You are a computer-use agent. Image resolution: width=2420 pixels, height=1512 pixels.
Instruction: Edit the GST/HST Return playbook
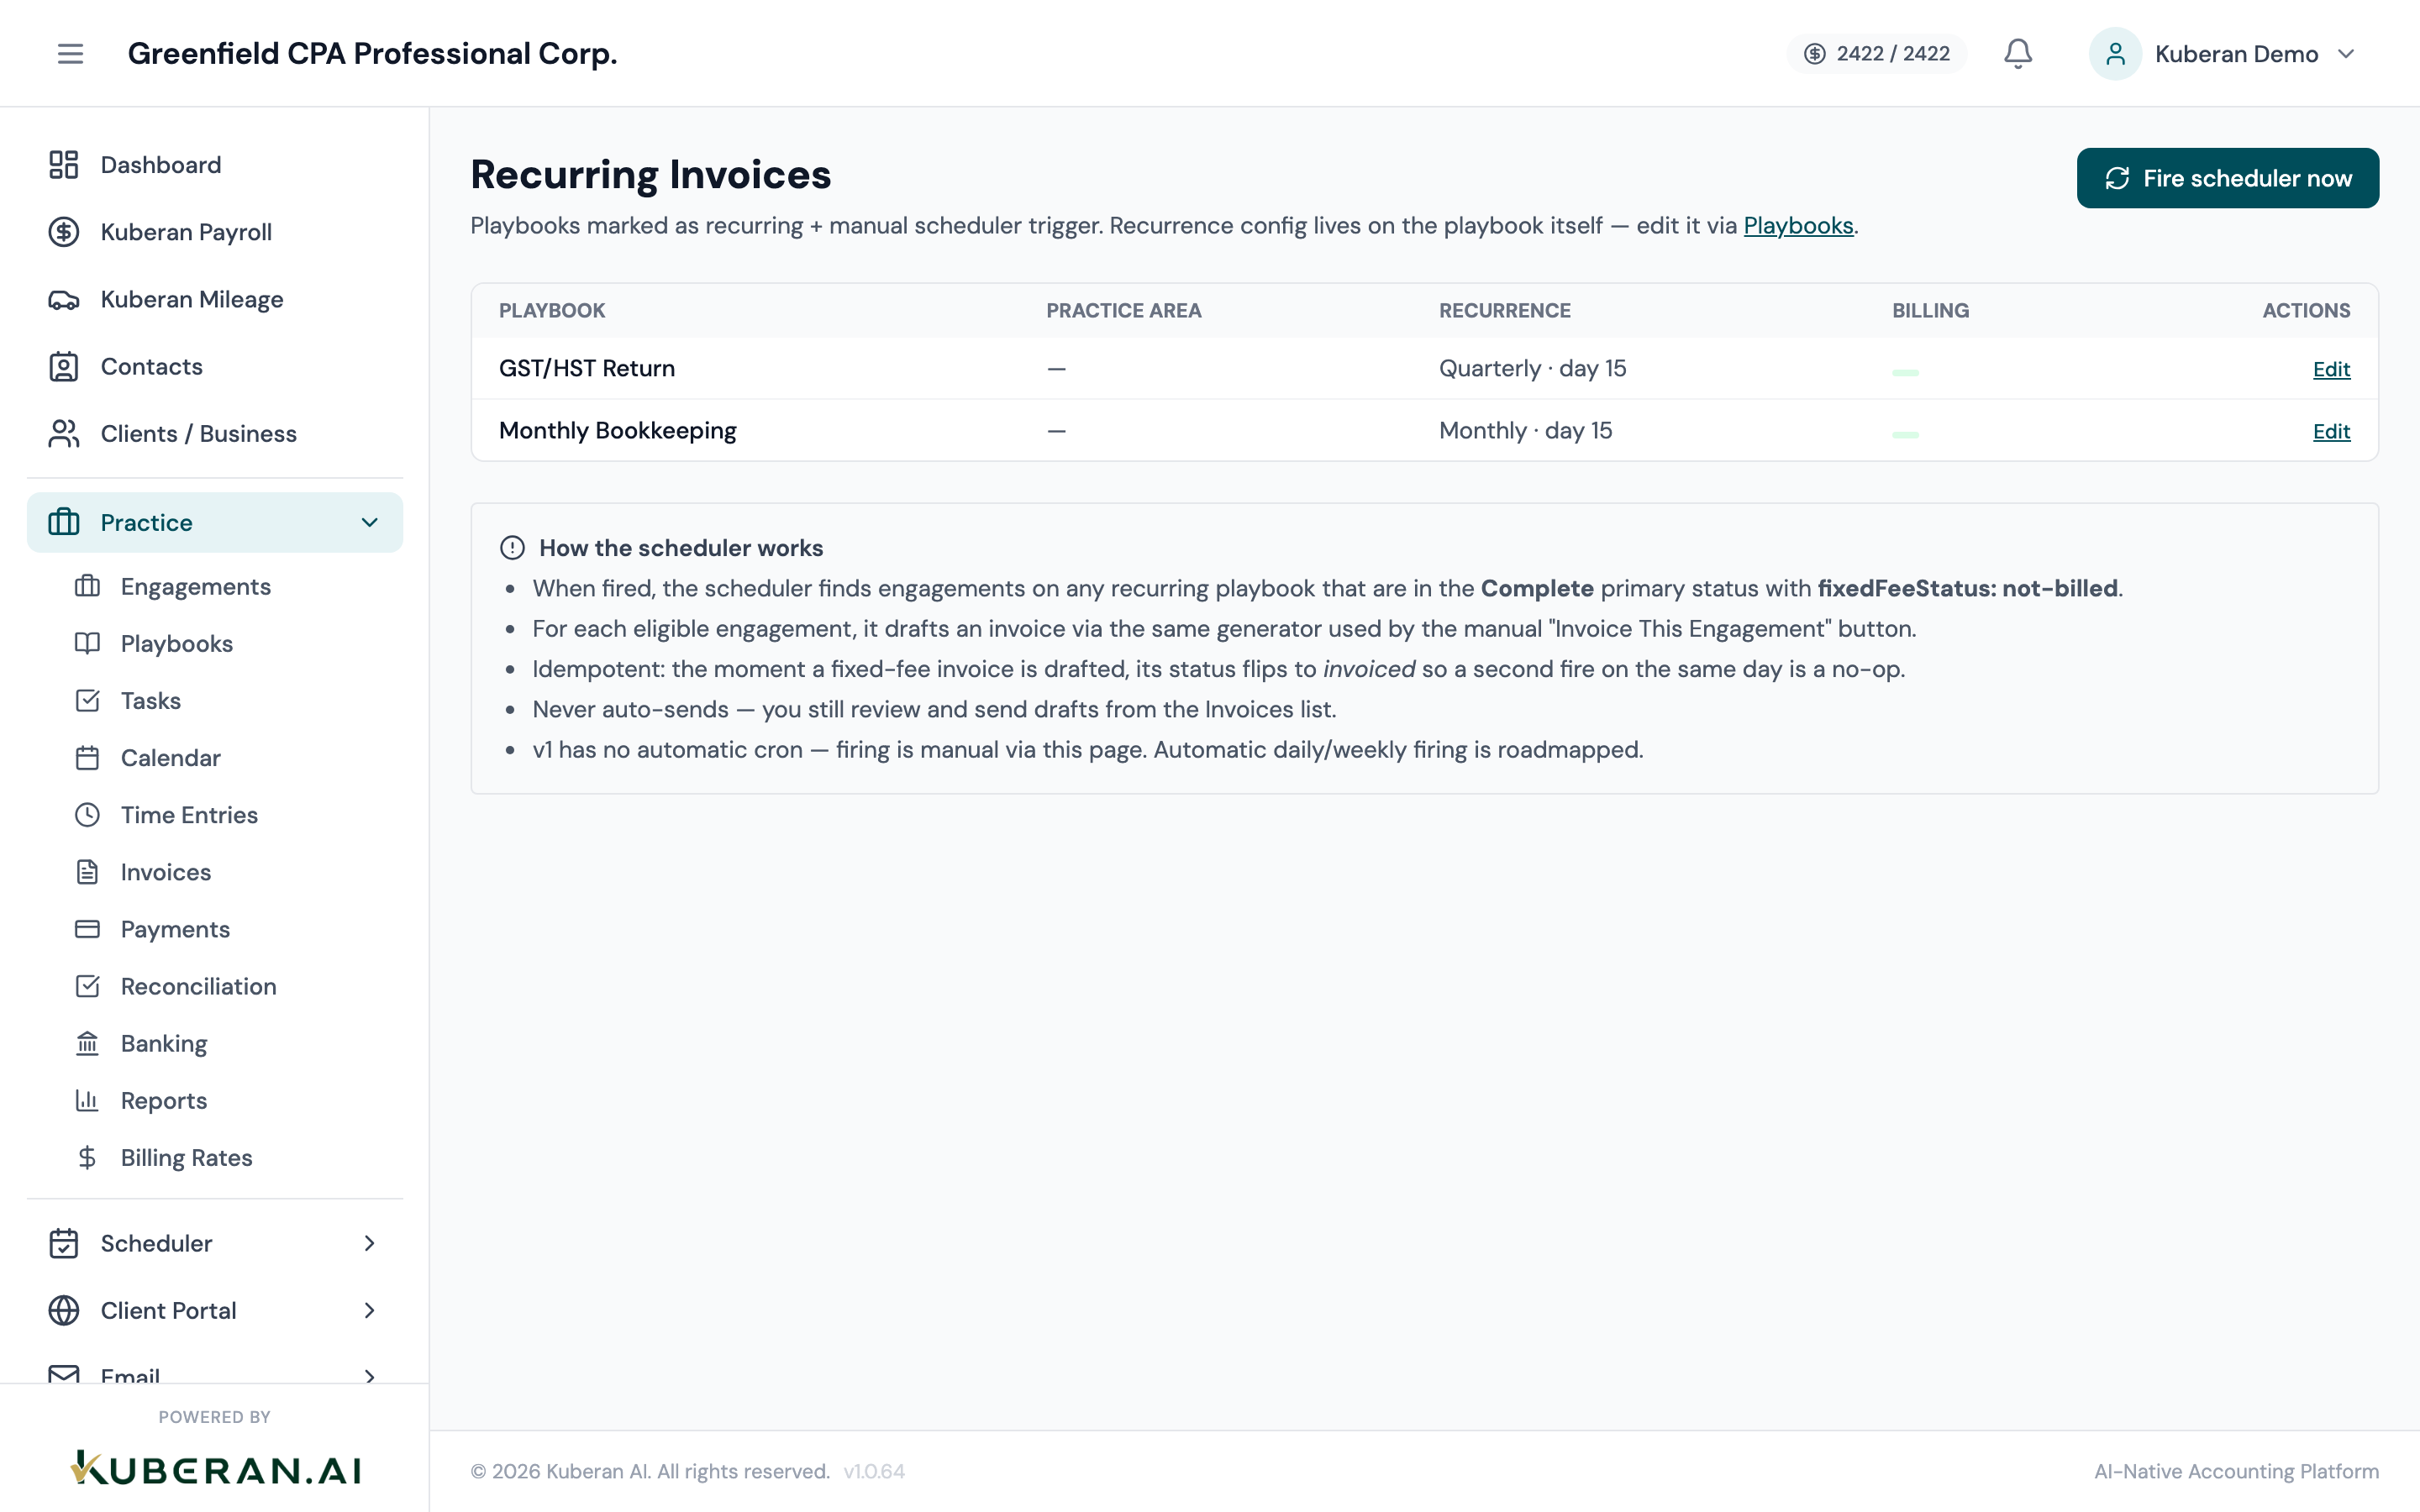(x=2331, y=369)
